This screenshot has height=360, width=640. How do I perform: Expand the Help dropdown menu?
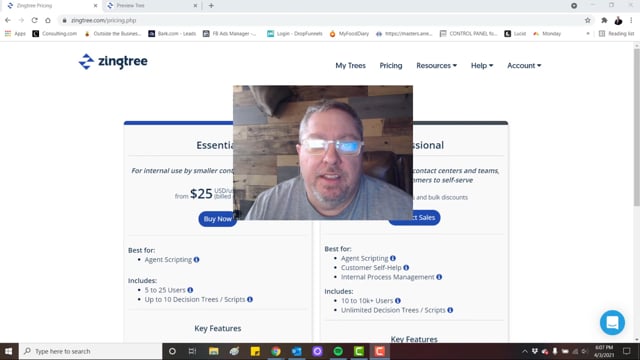(482, 66)
